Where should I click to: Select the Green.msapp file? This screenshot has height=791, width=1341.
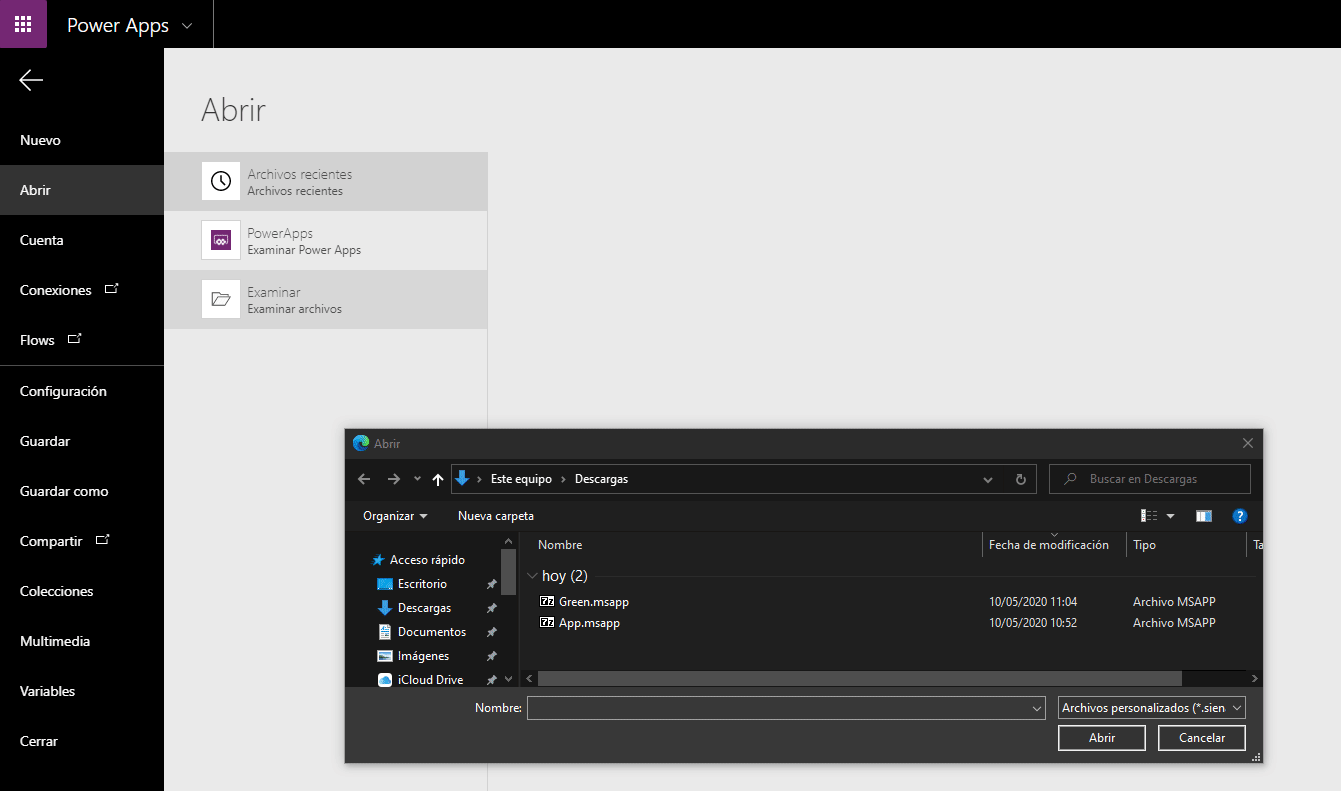point(593,602)
